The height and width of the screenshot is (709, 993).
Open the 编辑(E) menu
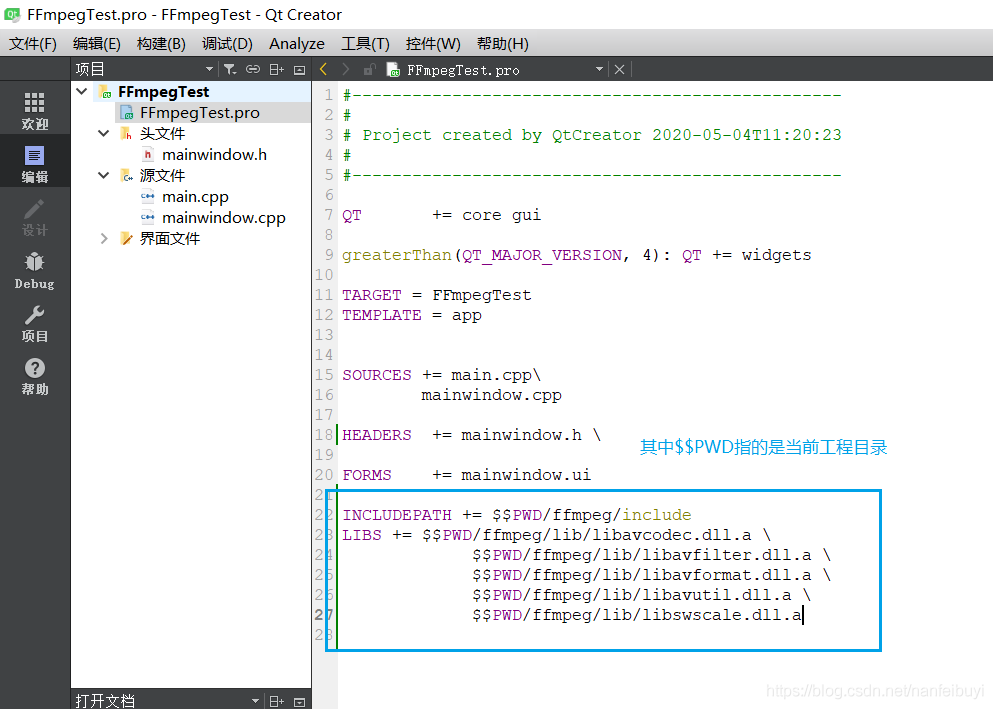[96, 44]
